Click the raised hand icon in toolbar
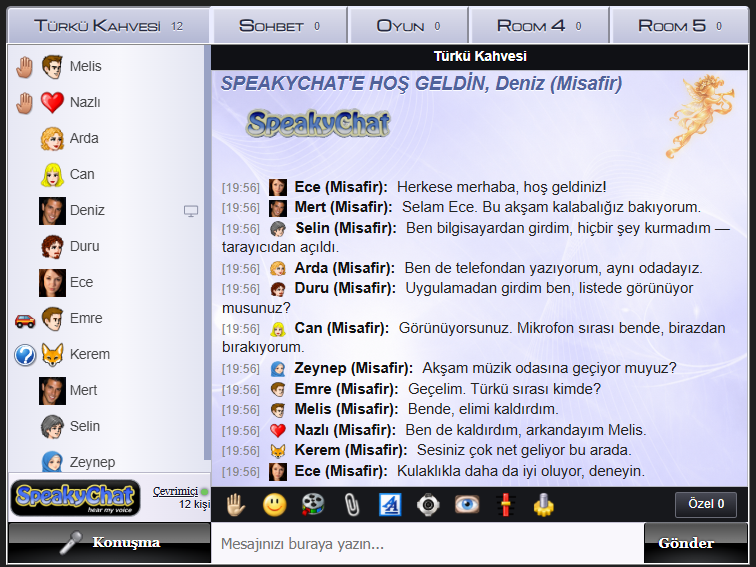 coord(236,505)
